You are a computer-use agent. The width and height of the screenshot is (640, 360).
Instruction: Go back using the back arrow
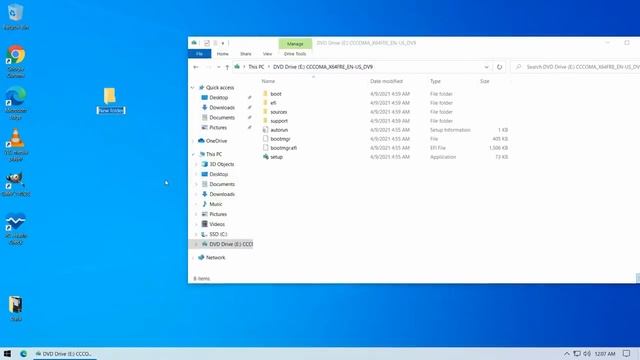point(196,67)
